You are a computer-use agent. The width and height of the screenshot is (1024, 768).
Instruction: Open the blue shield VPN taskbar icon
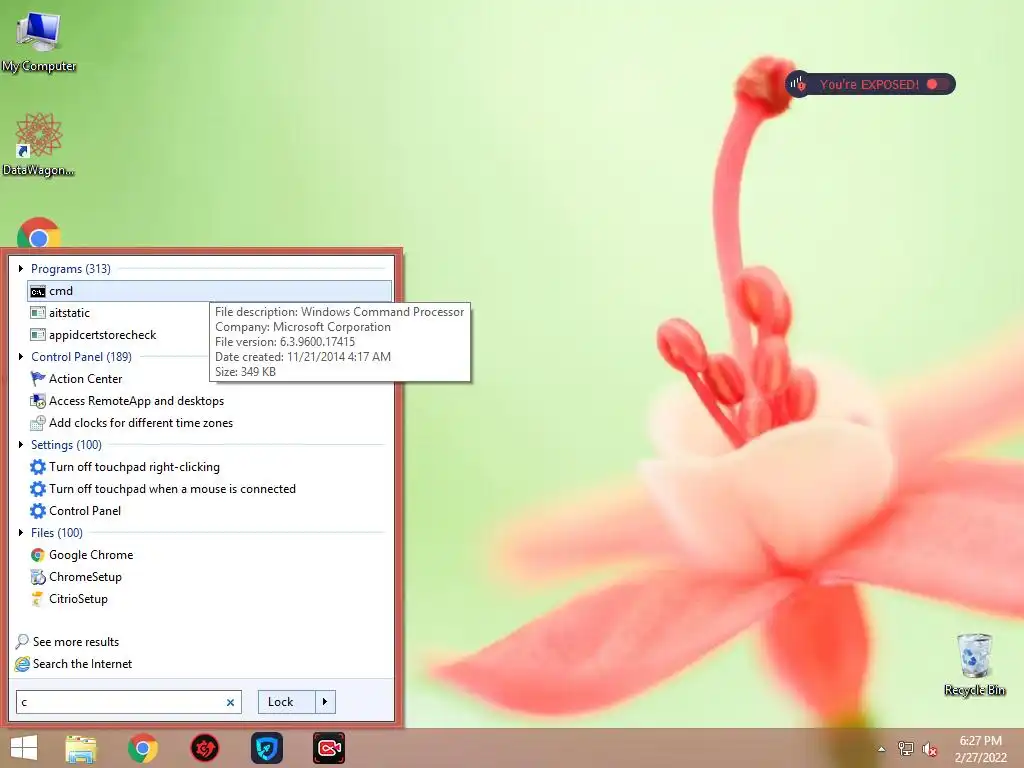click(266, 748)
